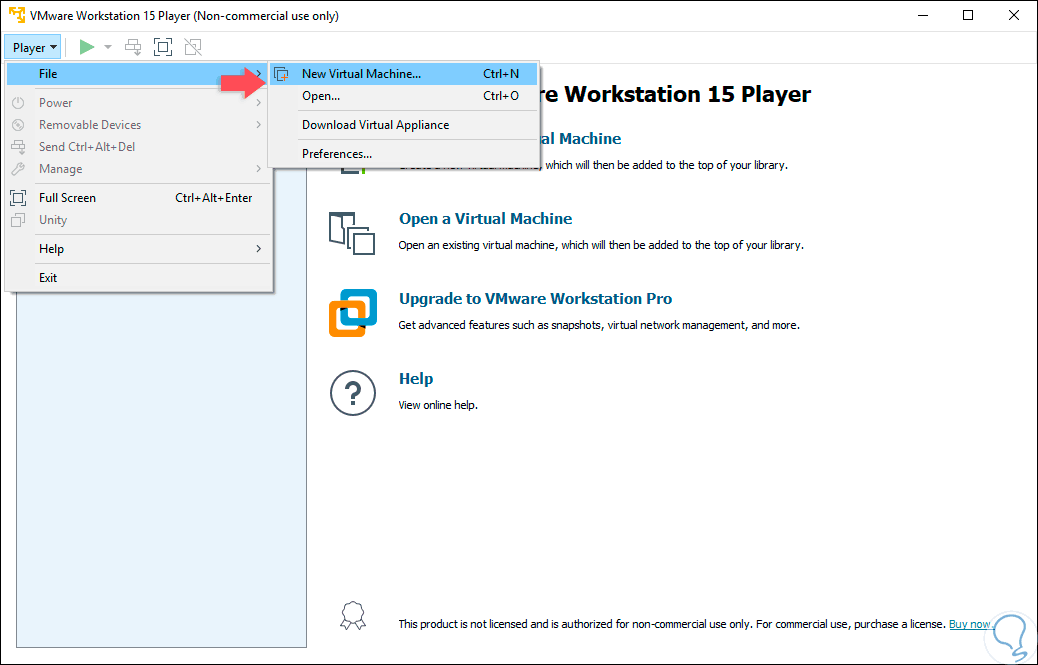Screen dimensions: 1038x665
Task: Click the Power icon in the menu
Action: 19,103
